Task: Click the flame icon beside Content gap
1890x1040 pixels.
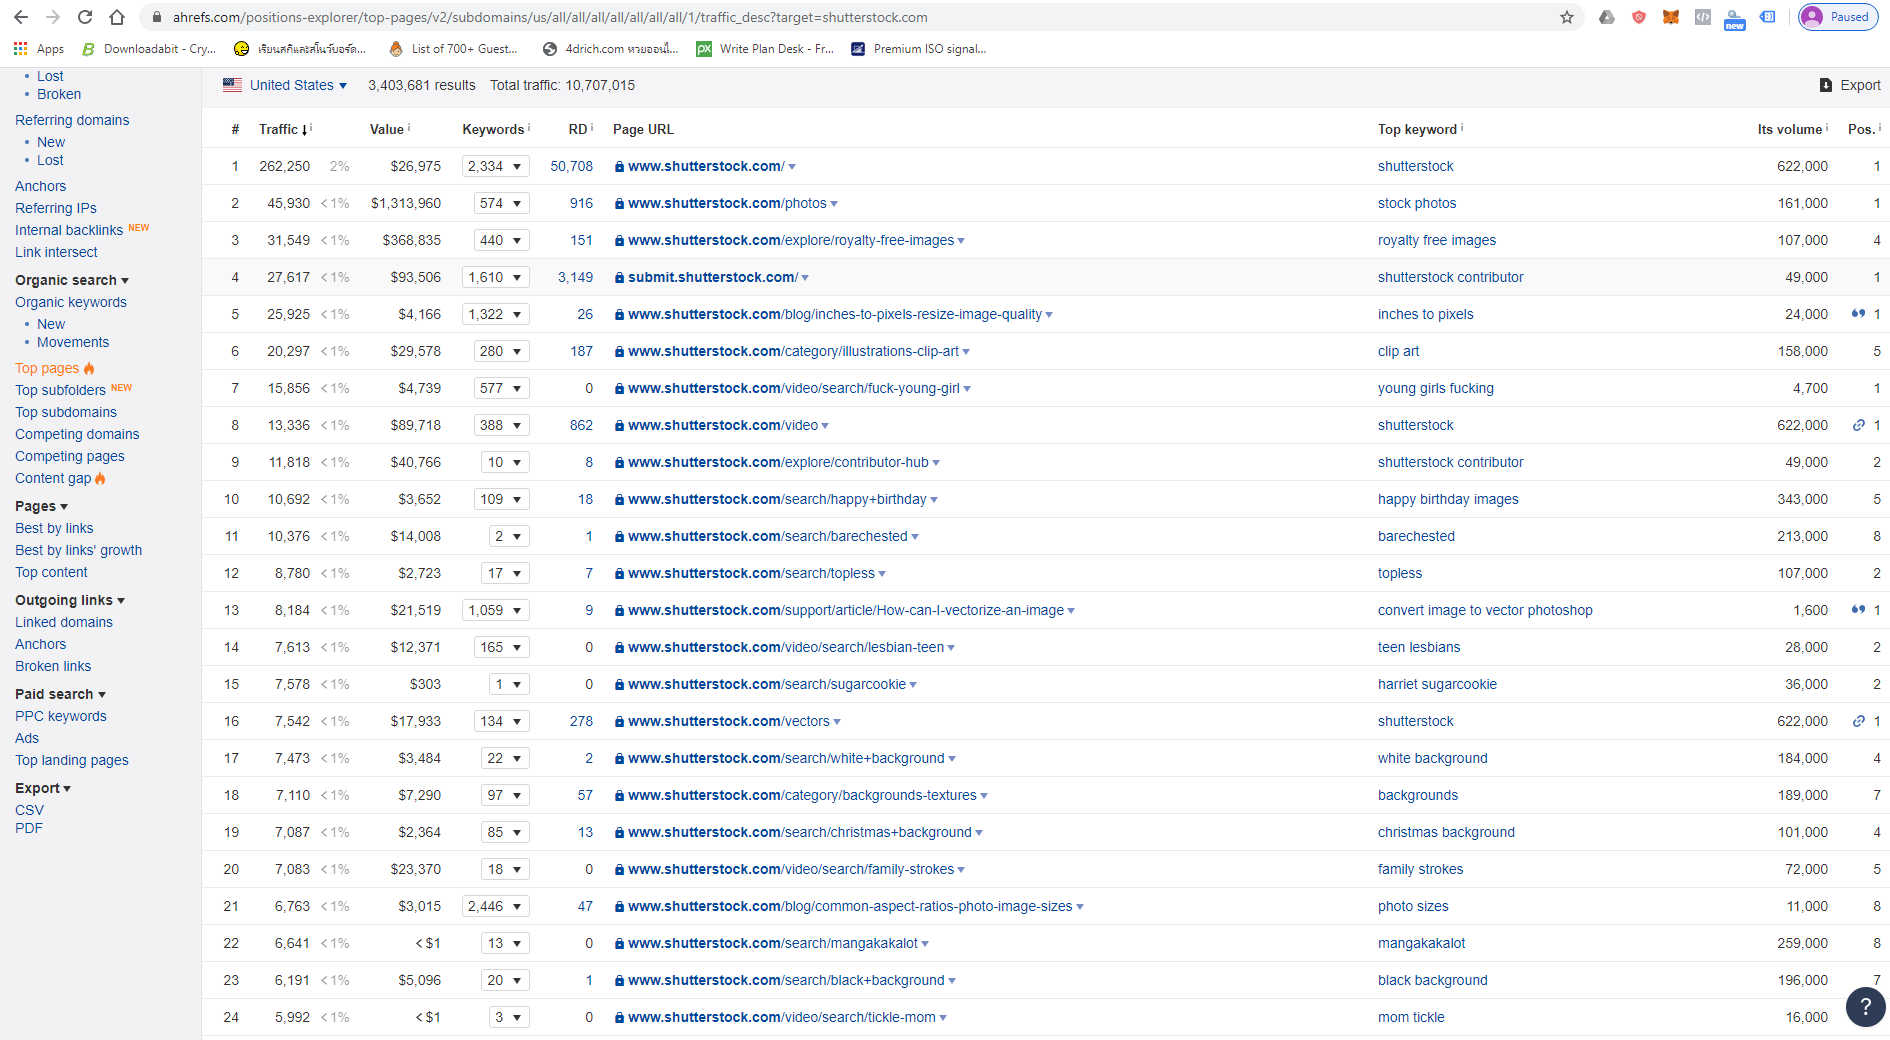Action: tap(100, 478)
